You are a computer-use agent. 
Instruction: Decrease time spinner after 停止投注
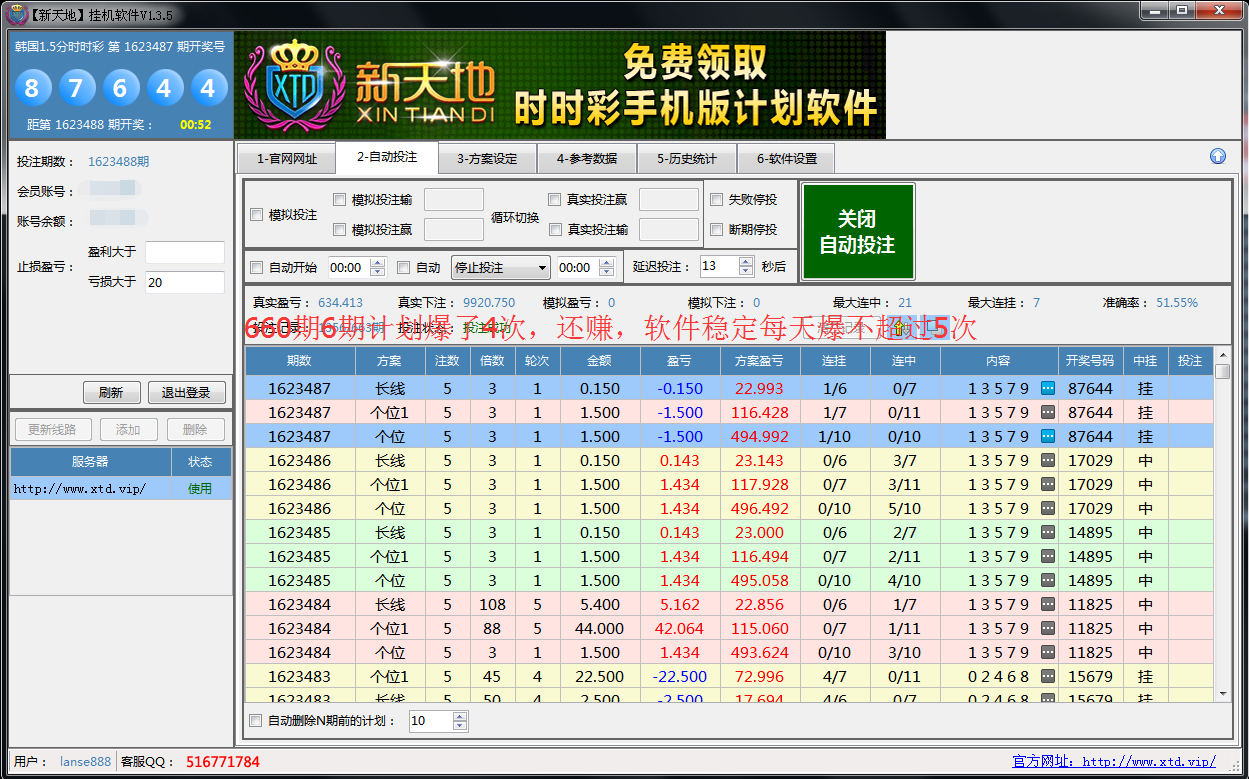(x=607, y=272)
